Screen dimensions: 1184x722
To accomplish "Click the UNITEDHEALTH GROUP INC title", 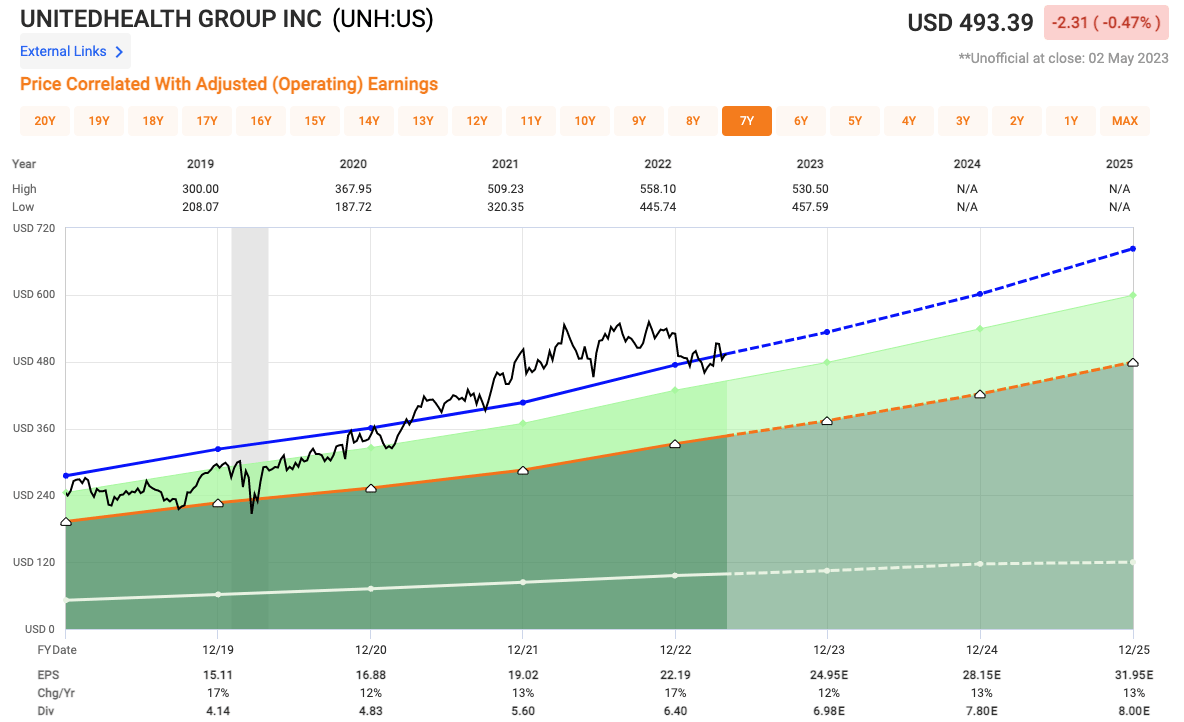I will [171, 19].
